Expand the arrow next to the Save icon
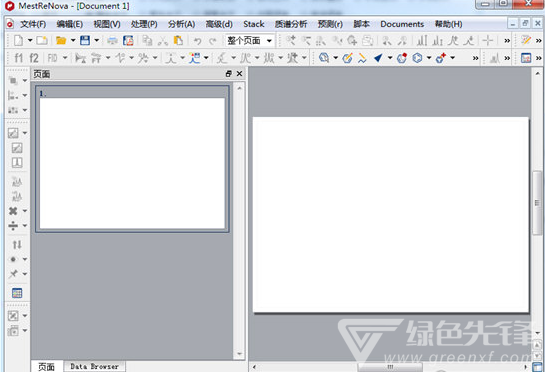The width and height of the screenshot is (545, 372). tap(97, 41)
